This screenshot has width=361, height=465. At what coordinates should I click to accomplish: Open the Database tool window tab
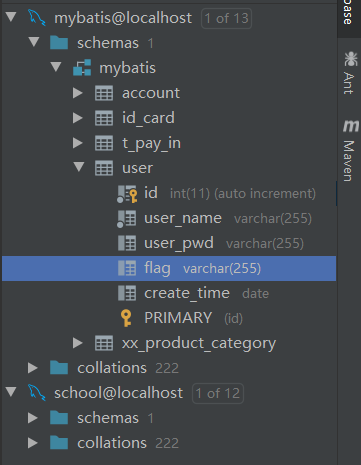(x=349, y=13)
